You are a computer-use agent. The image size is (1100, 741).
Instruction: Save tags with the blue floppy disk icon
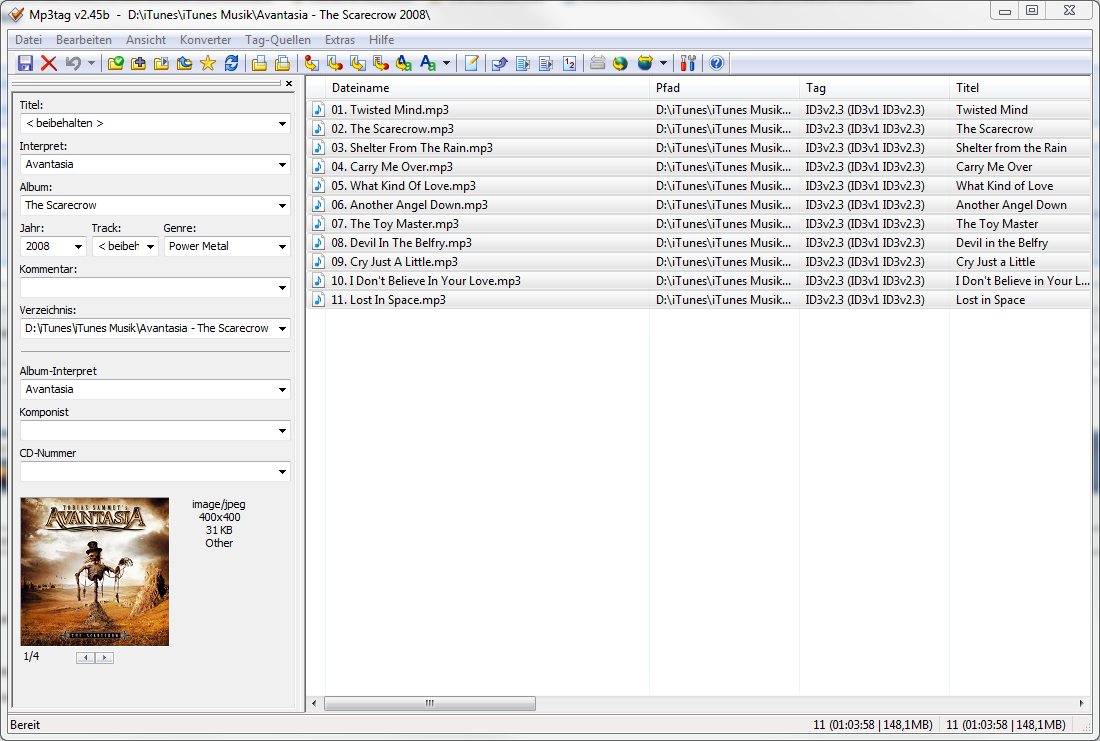click(x=25, y=63)
